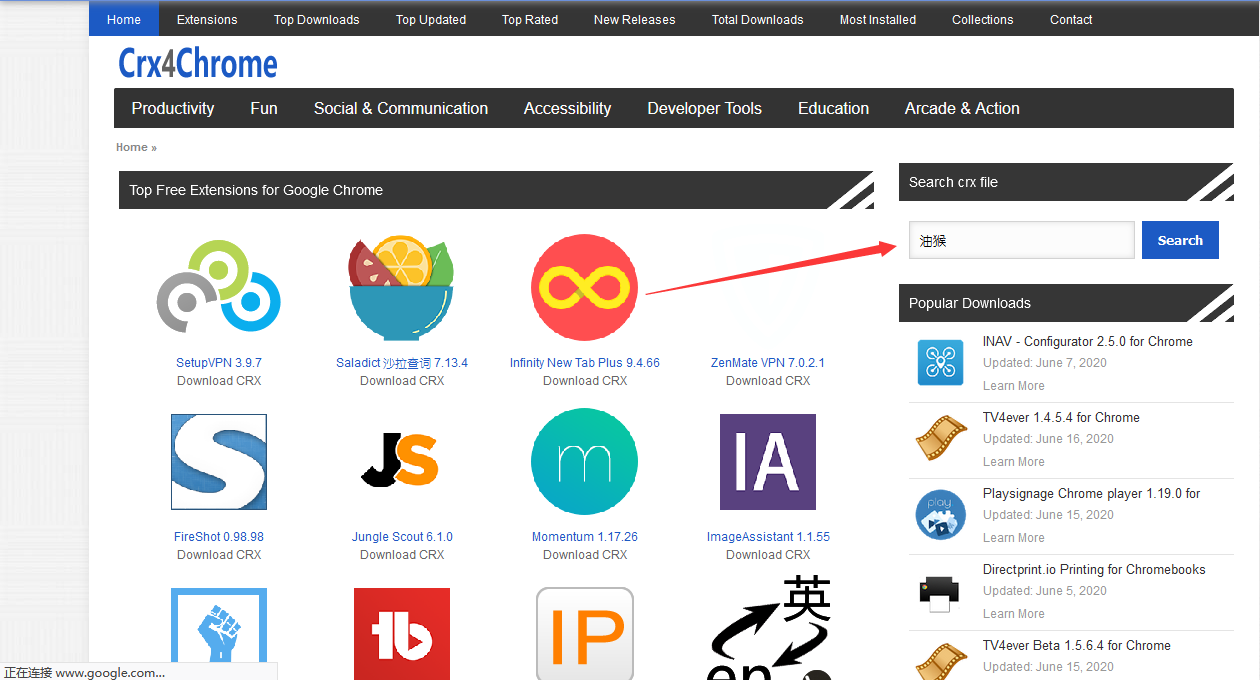Click Download CRX under FireShot
This screenshot has height=680, width=1260.
pos(219,555)
